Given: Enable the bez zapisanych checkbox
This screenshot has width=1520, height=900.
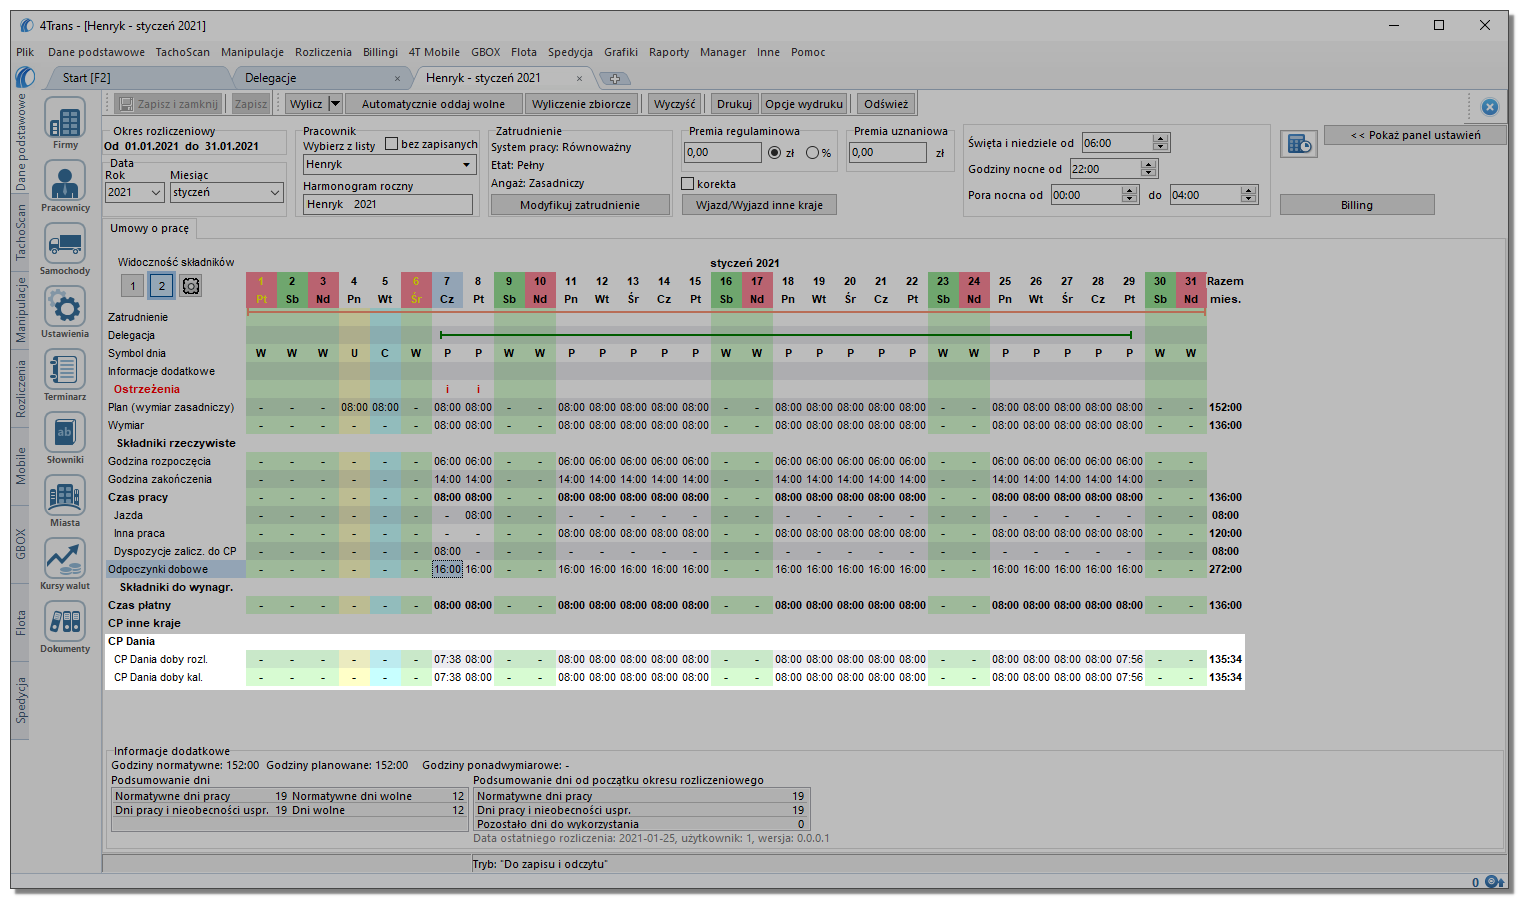Looking at the screenshot, I should click(392, 144).
